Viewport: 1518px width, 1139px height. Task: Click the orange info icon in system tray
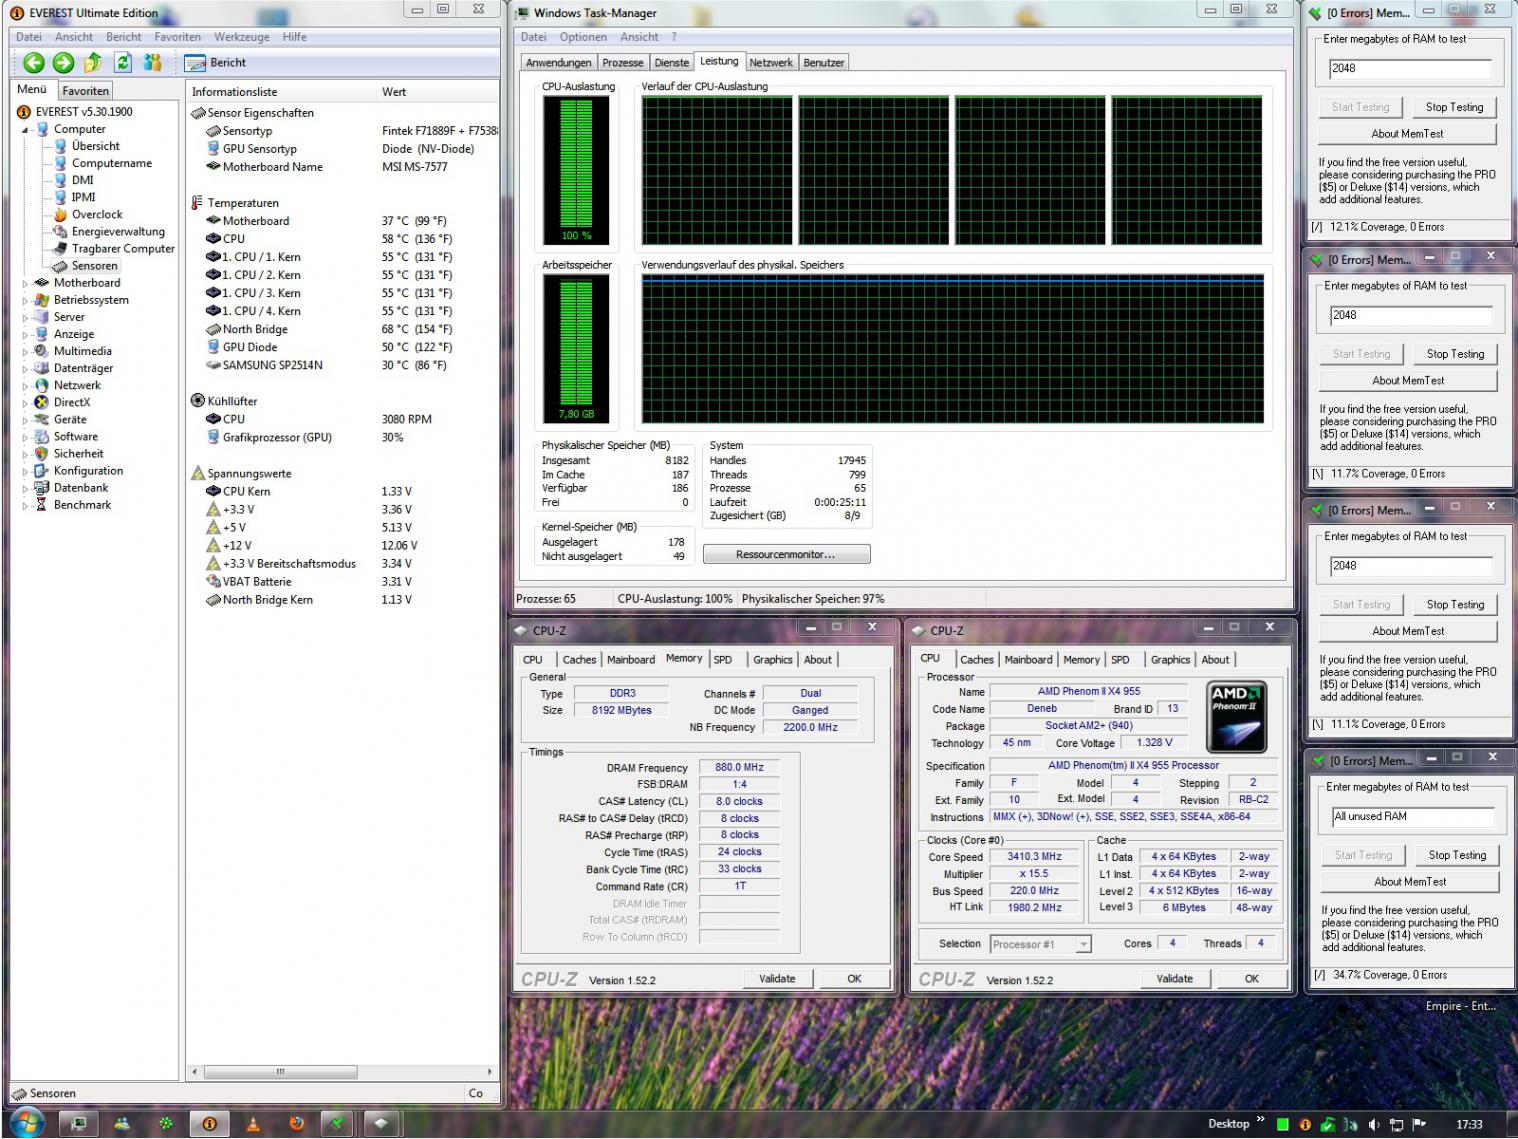click(x=1305, y=1125)
